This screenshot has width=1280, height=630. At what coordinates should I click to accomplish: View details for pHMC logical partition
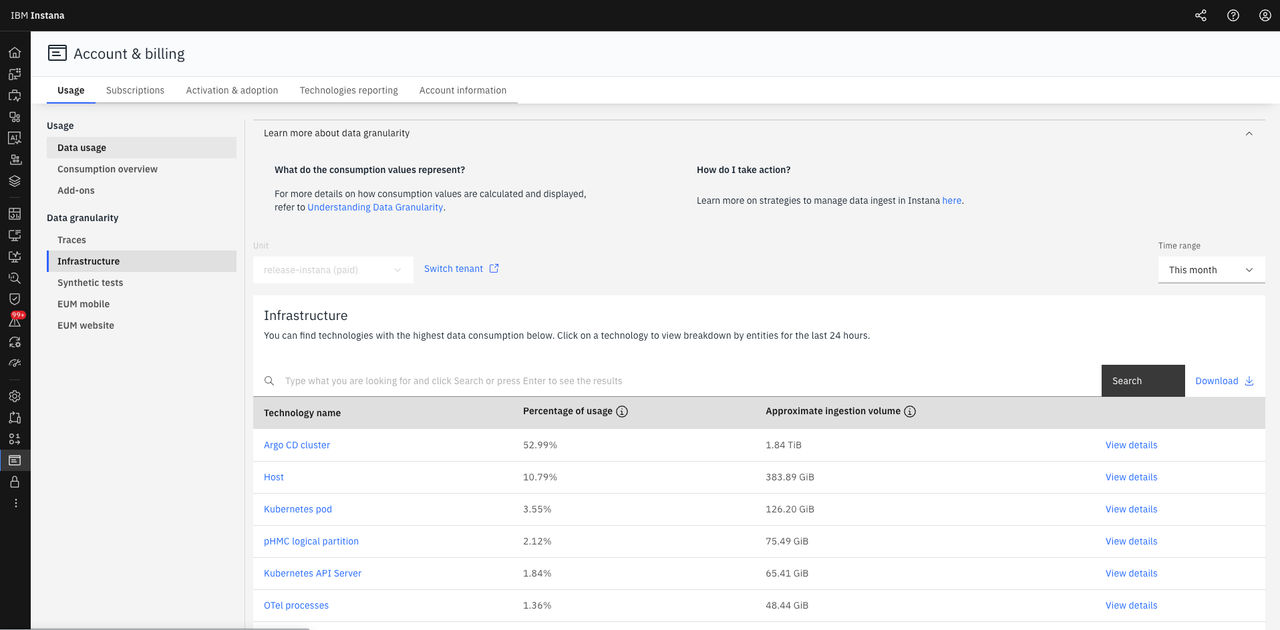(1131, 541)
